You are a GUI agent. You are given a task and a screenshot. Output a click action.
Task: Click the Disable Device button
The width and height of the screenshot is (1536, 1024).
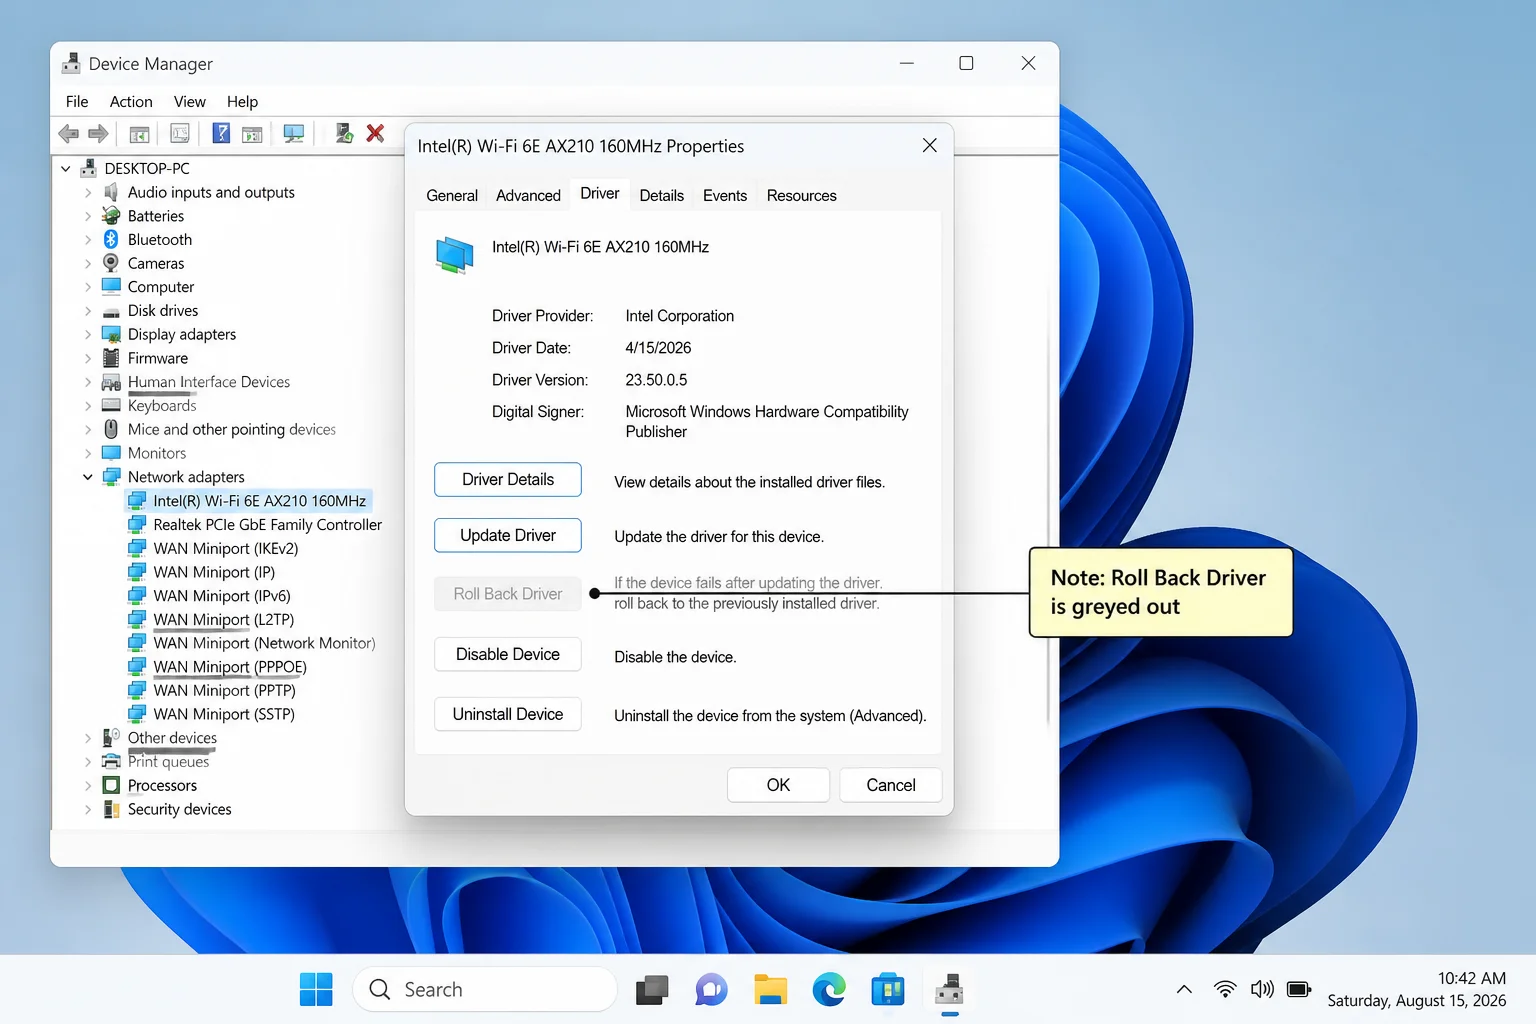coord(508,654)
